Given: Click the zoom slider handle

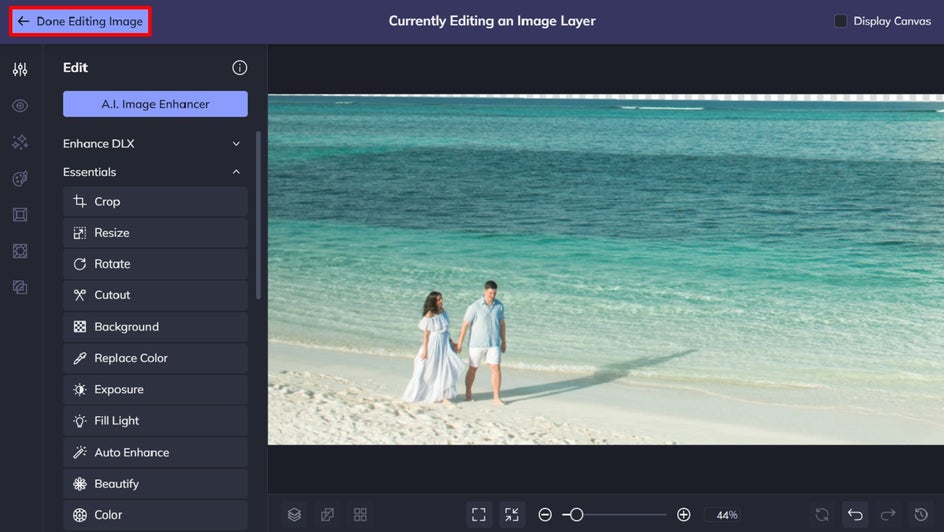Looking at the screenshot, I should pyautogui.click(x=576, y=515).
